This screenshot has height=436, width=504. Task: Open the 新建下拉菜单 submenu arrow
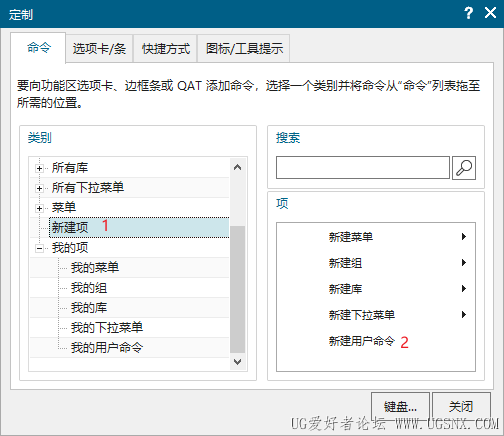coord(464,315)
